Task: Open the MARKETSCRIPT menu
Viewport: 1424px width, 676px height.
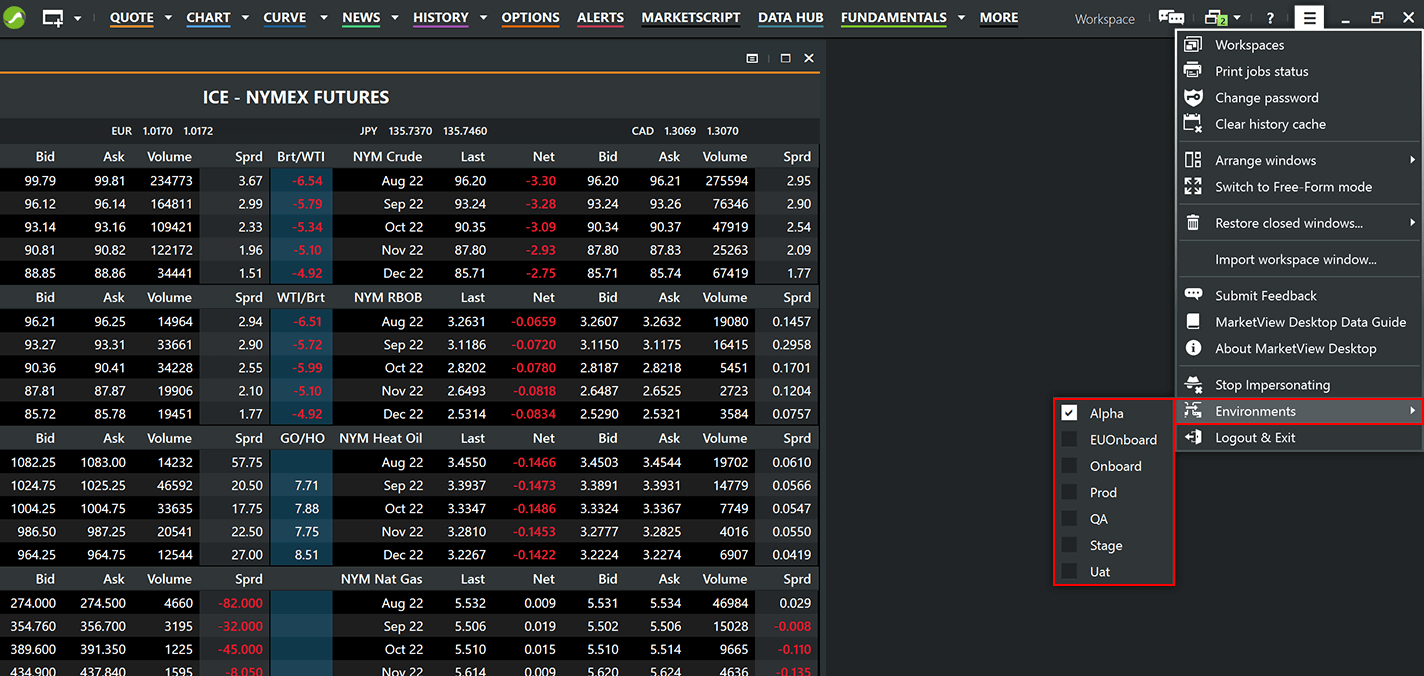Action: [x=691, y=18]
